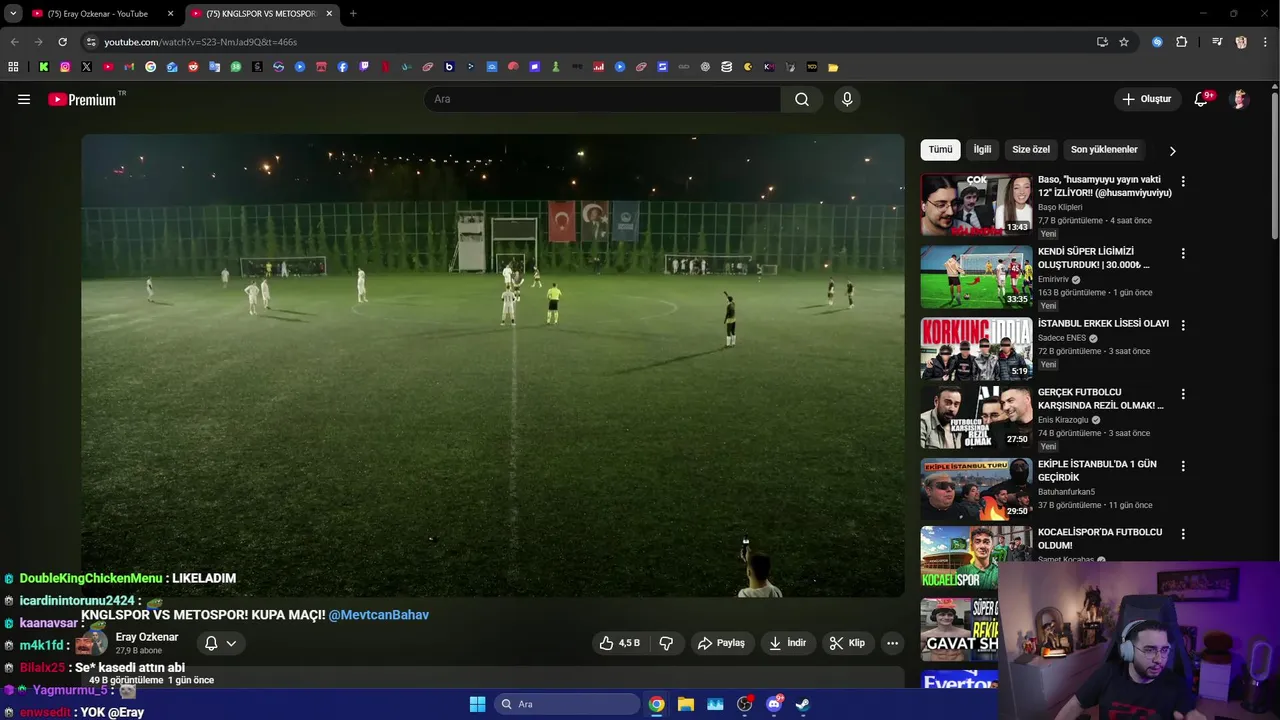Open the subscription notification bell dropdown
Screen dimensions: 1280x720
pyautogui.click(x=220, y=643)
